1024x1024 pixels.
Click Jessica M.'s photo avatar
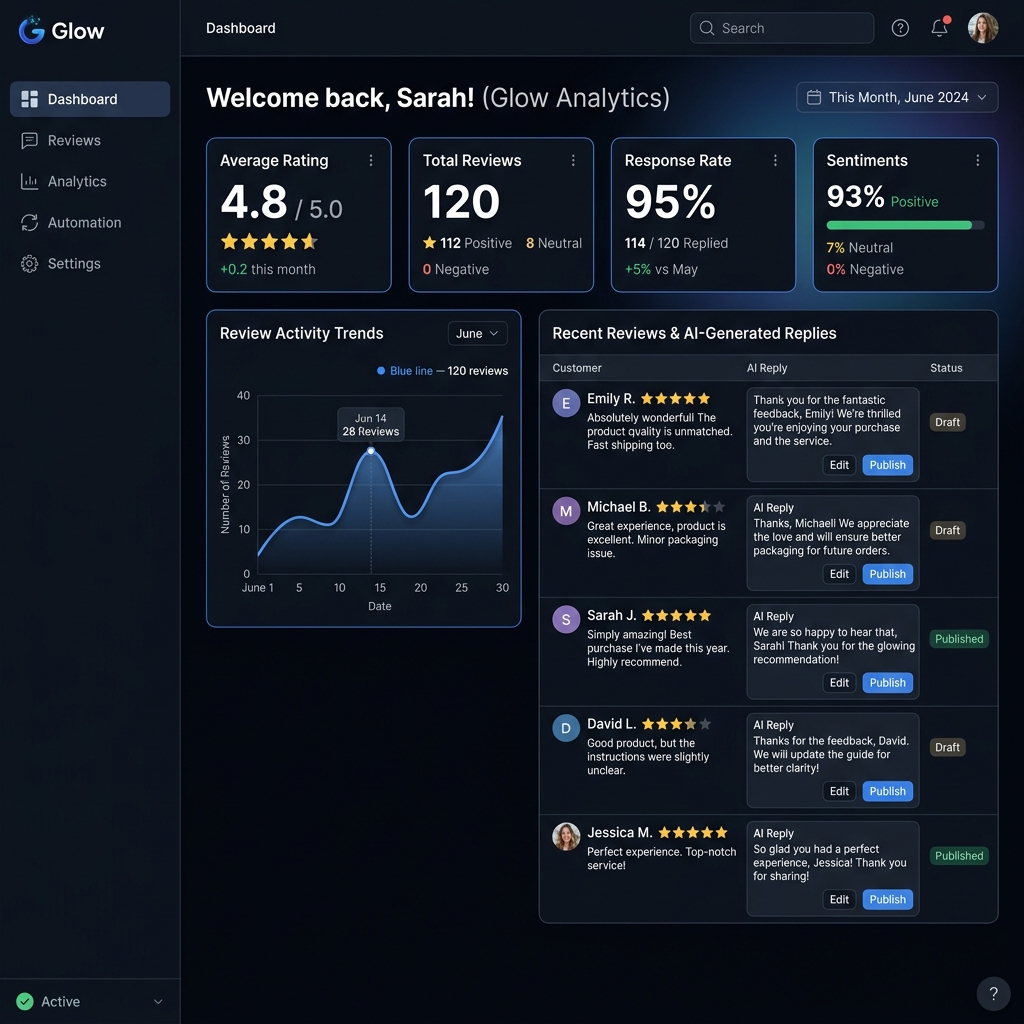pyautogui.click(x=566, y=837)
